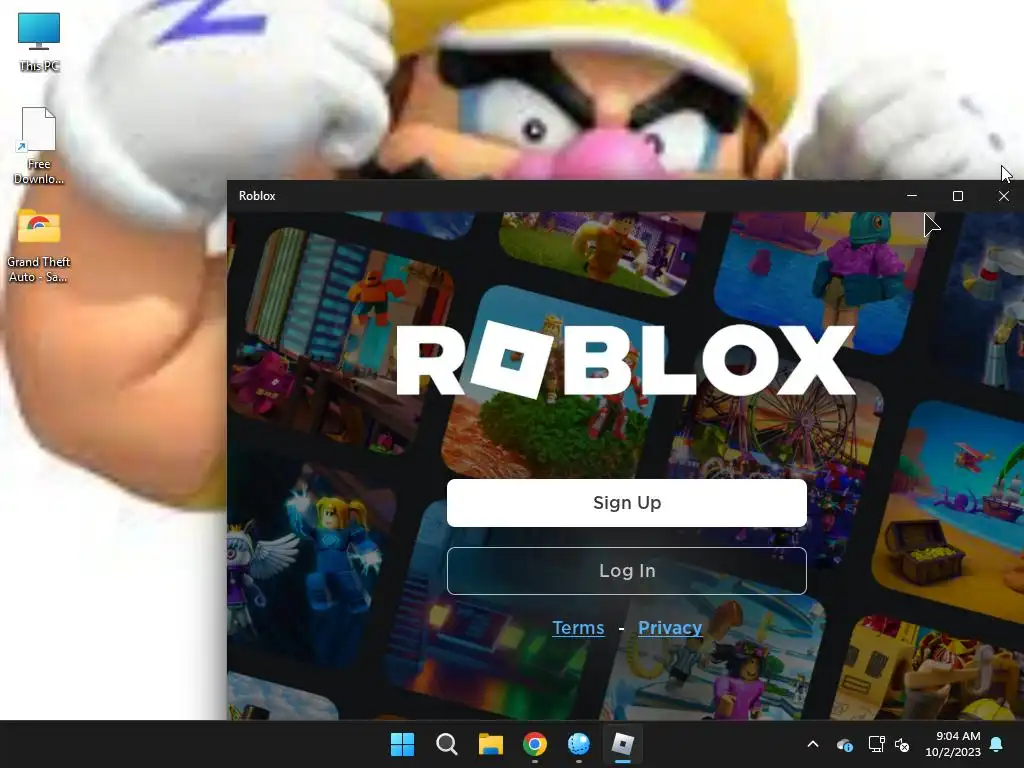Expand hidden system tray icons
1024x768 pixels.
[813, 744]
